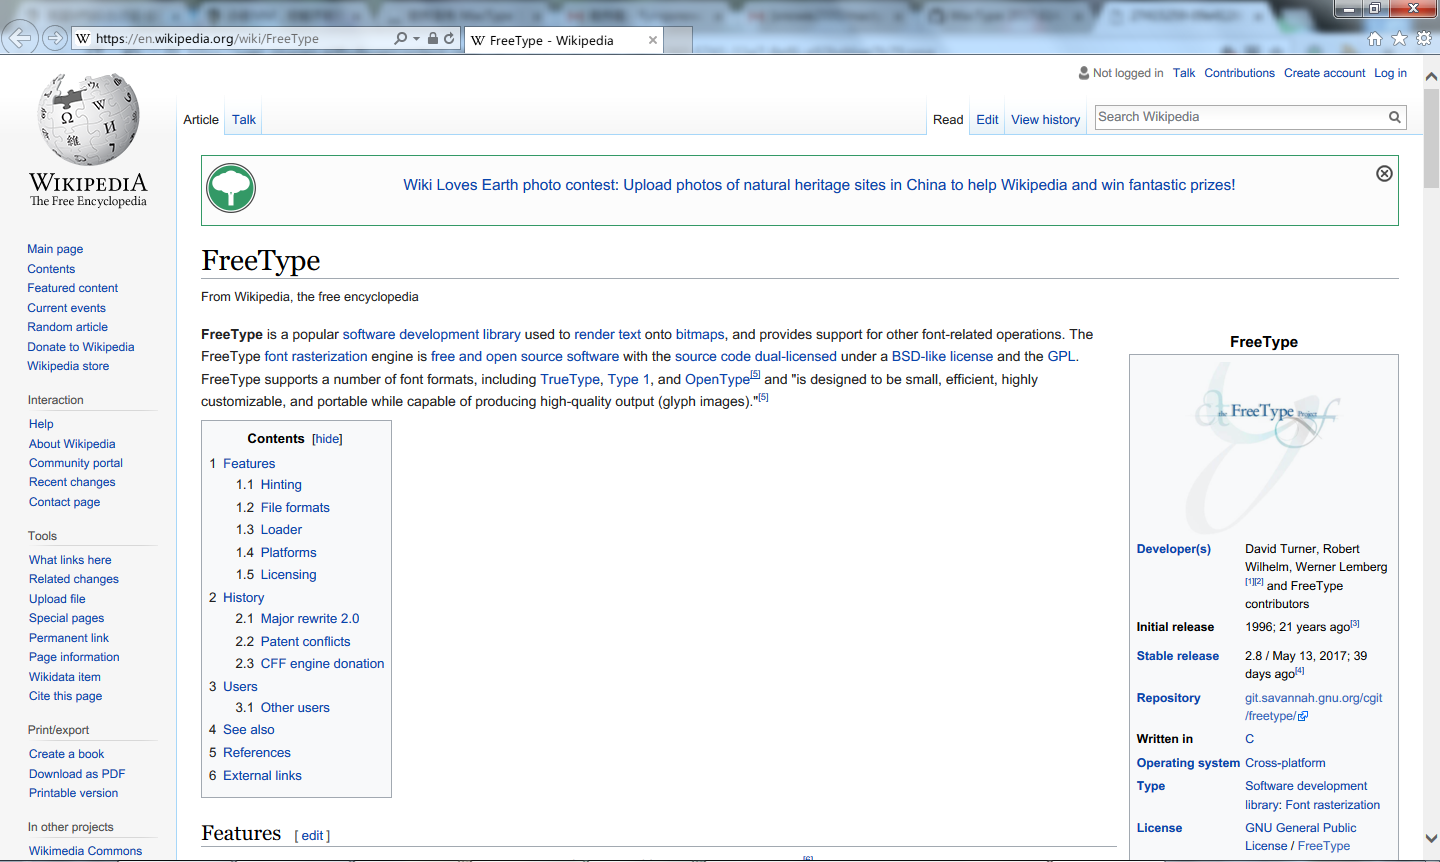Screen dimensions: 1440x862
Task: Open the address bar dropdown arrow
Action: click(x=416, y=39)
